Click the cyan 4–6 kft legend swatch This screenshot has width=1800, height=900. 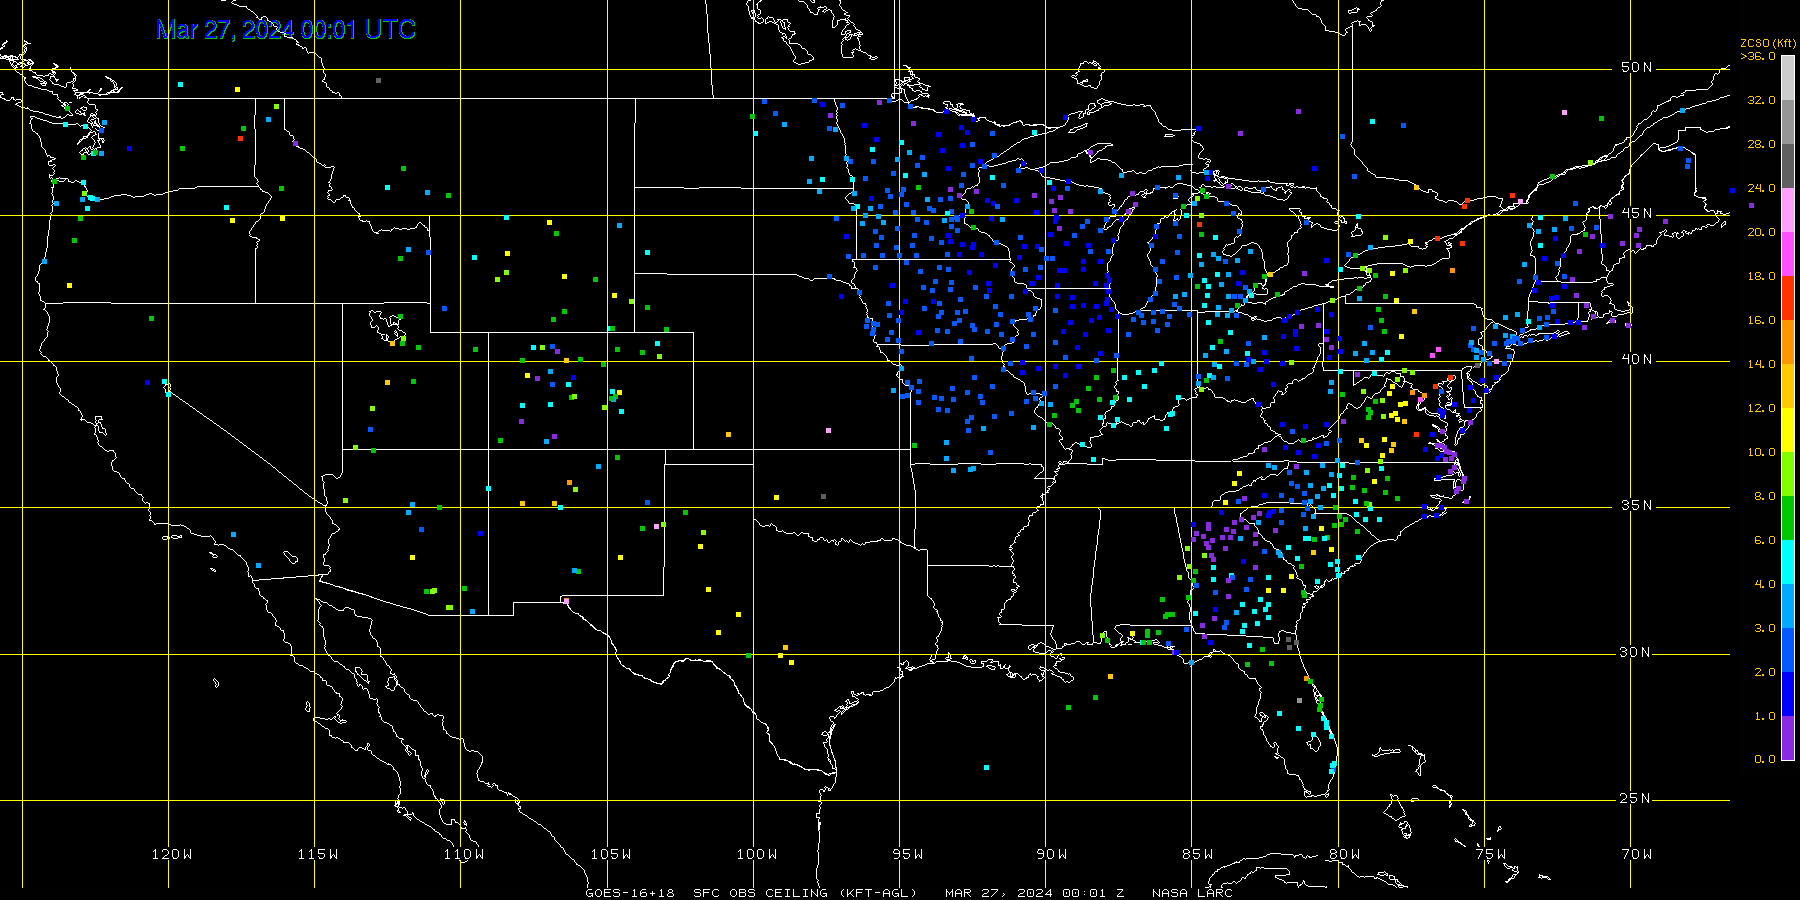(1788, 562)
